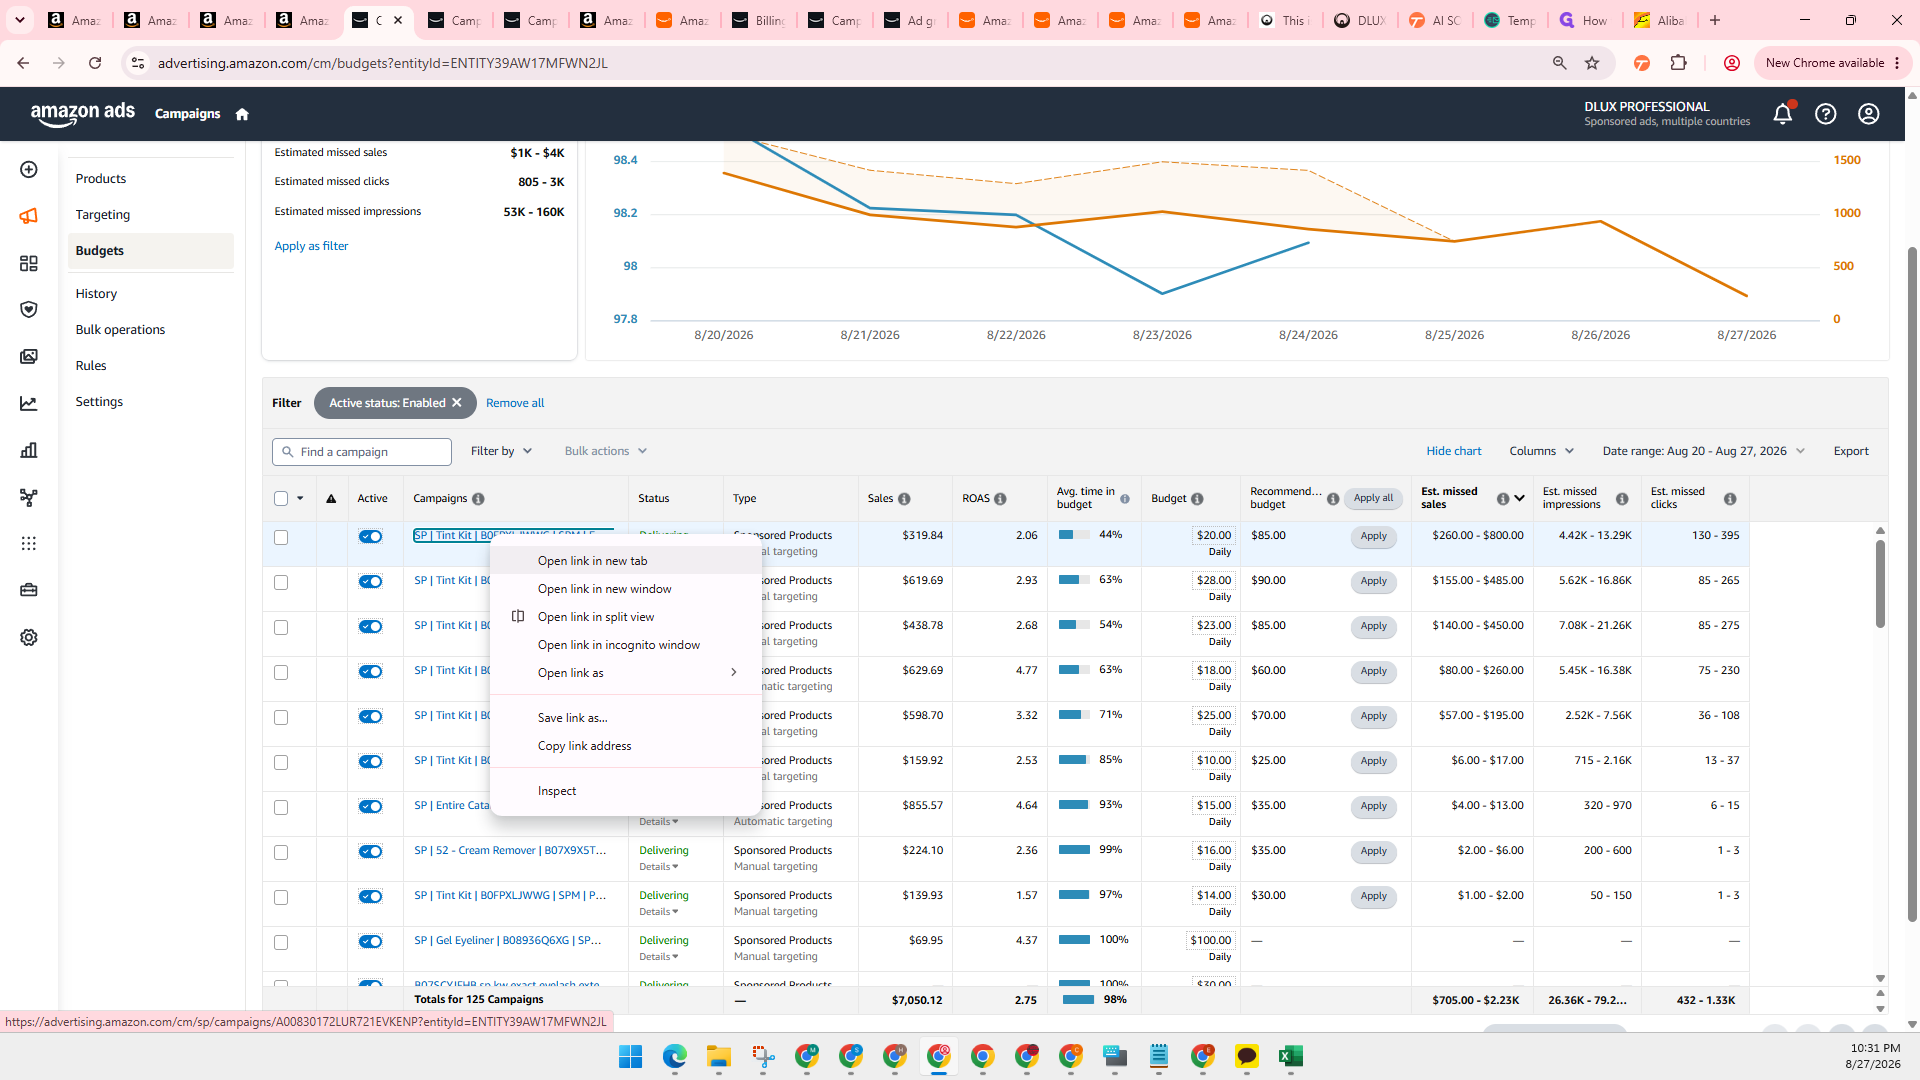Click the Find a campaign search field
This screenshot has width=1920, height=1080.
point(362,452)
